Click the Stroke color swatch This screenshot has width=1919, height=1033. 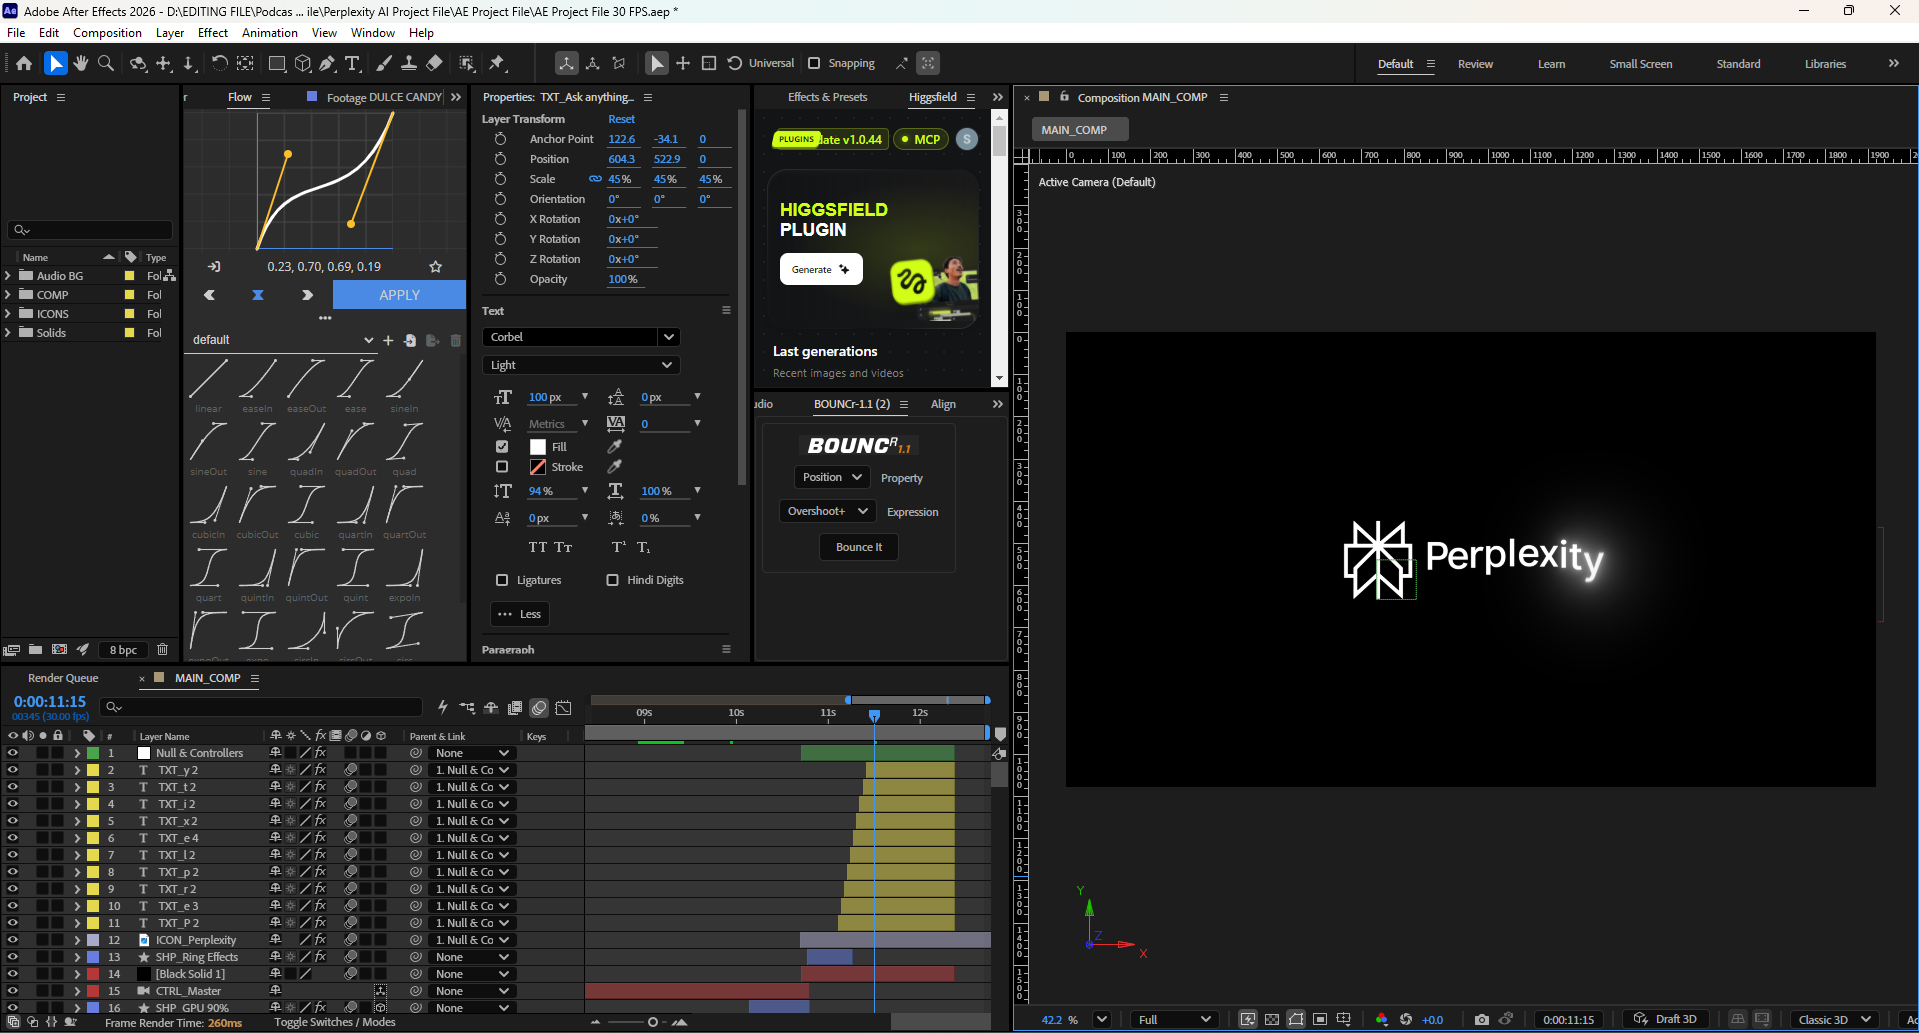tap(538, 467)
